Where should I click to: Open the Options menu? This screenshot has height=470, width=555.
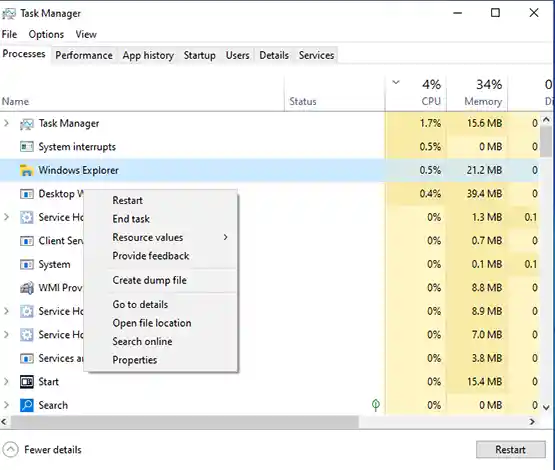pos(46,34)
